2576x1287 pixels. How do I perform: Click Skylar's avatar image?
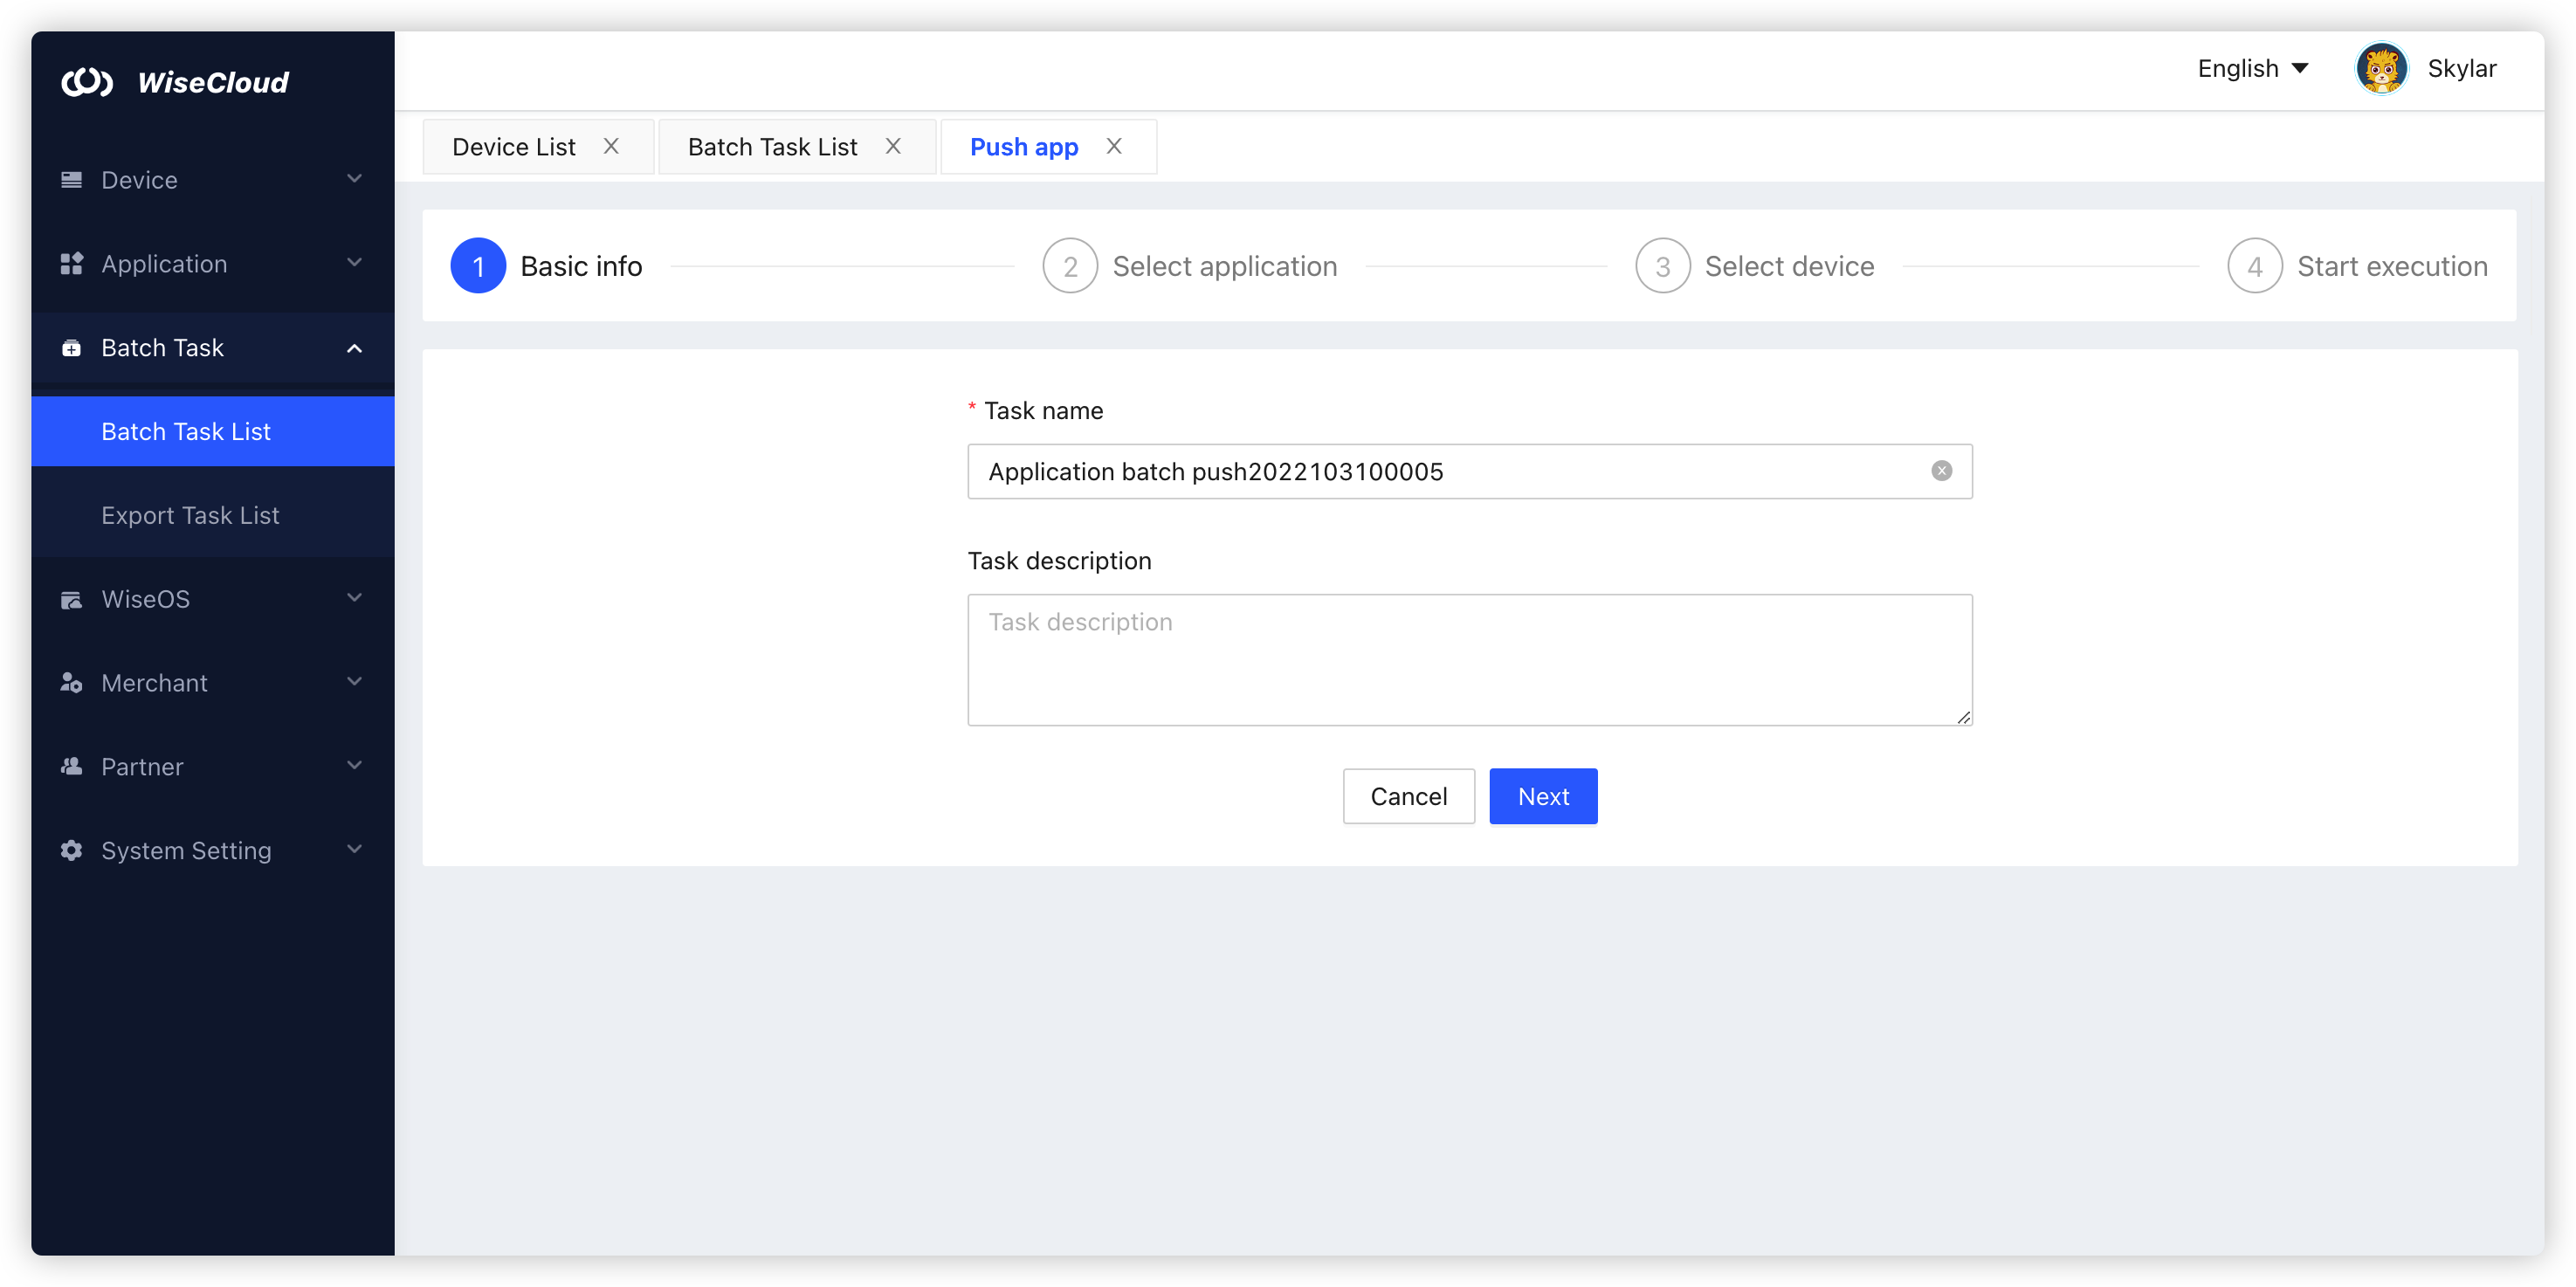click(2381, 68)
